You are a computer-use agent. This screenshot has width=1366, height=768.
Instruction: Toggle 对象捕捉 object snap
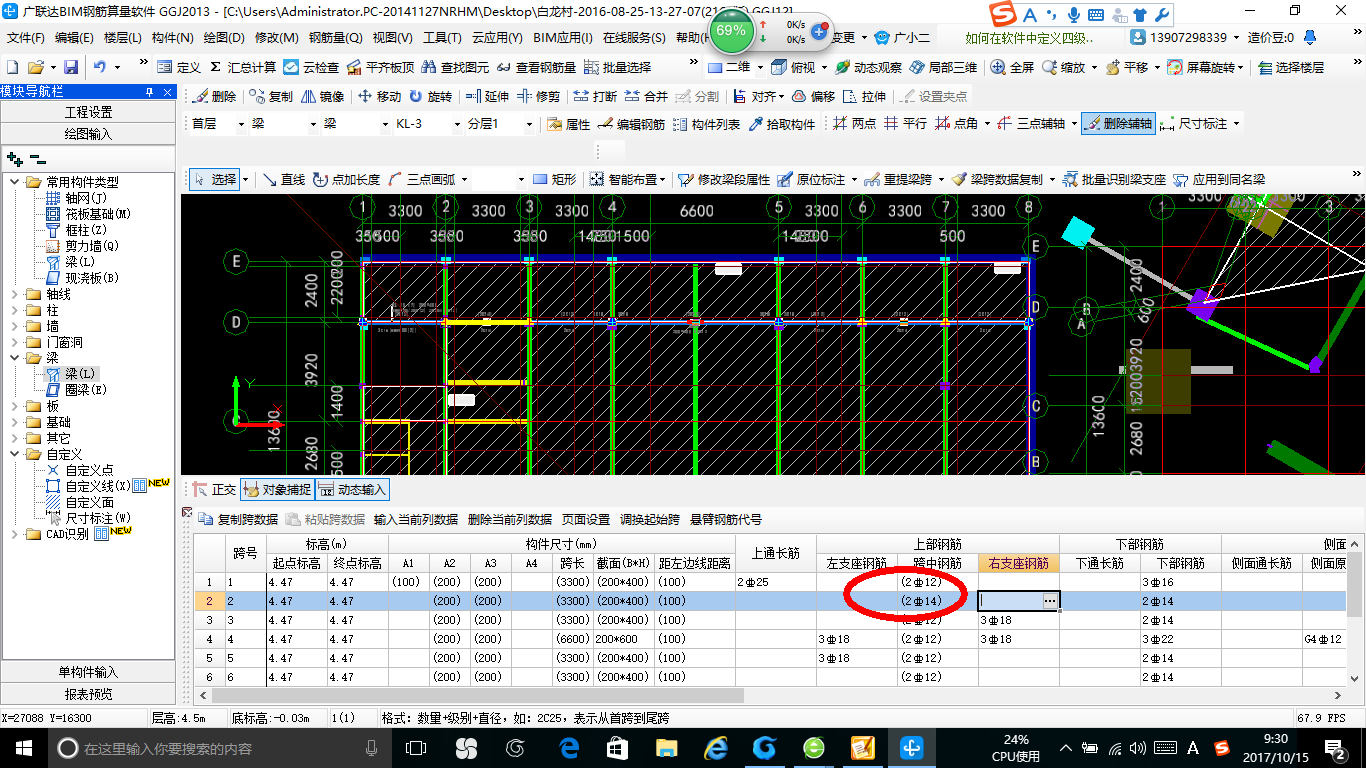click(x=277, y=490)
